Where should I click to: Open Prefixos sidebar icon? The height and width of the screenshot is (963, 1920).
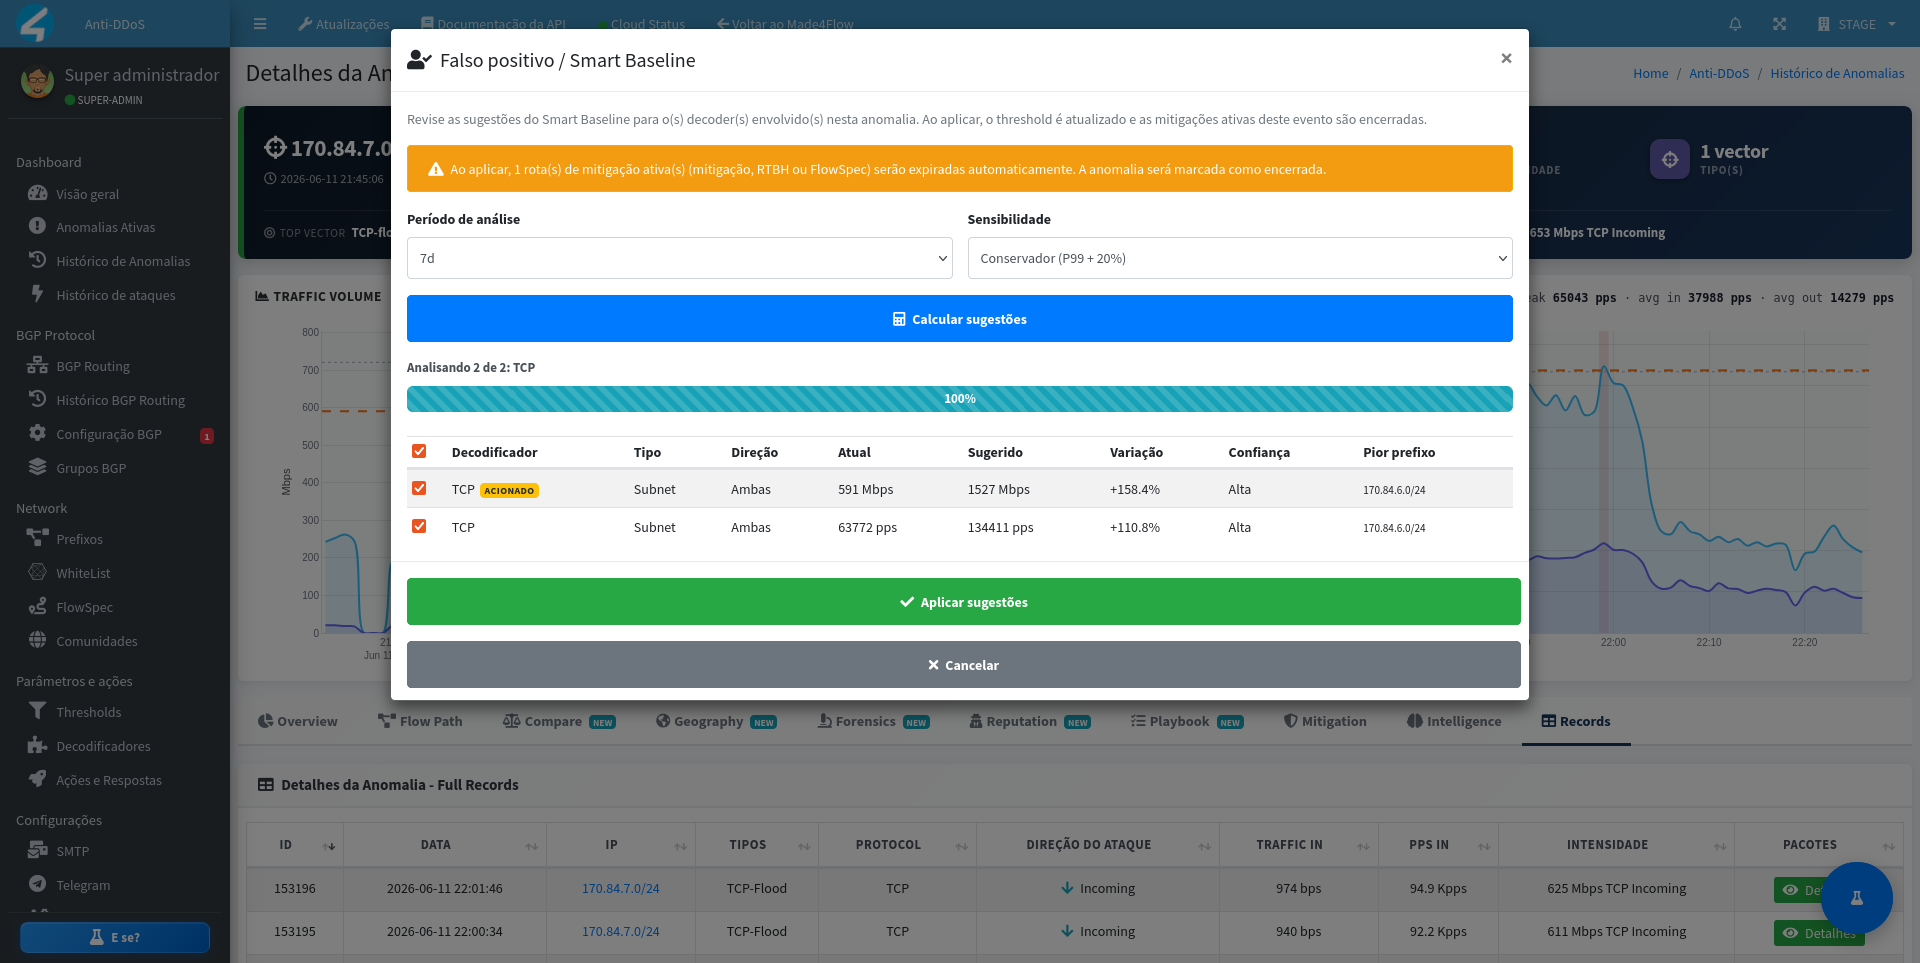(37, 538)
